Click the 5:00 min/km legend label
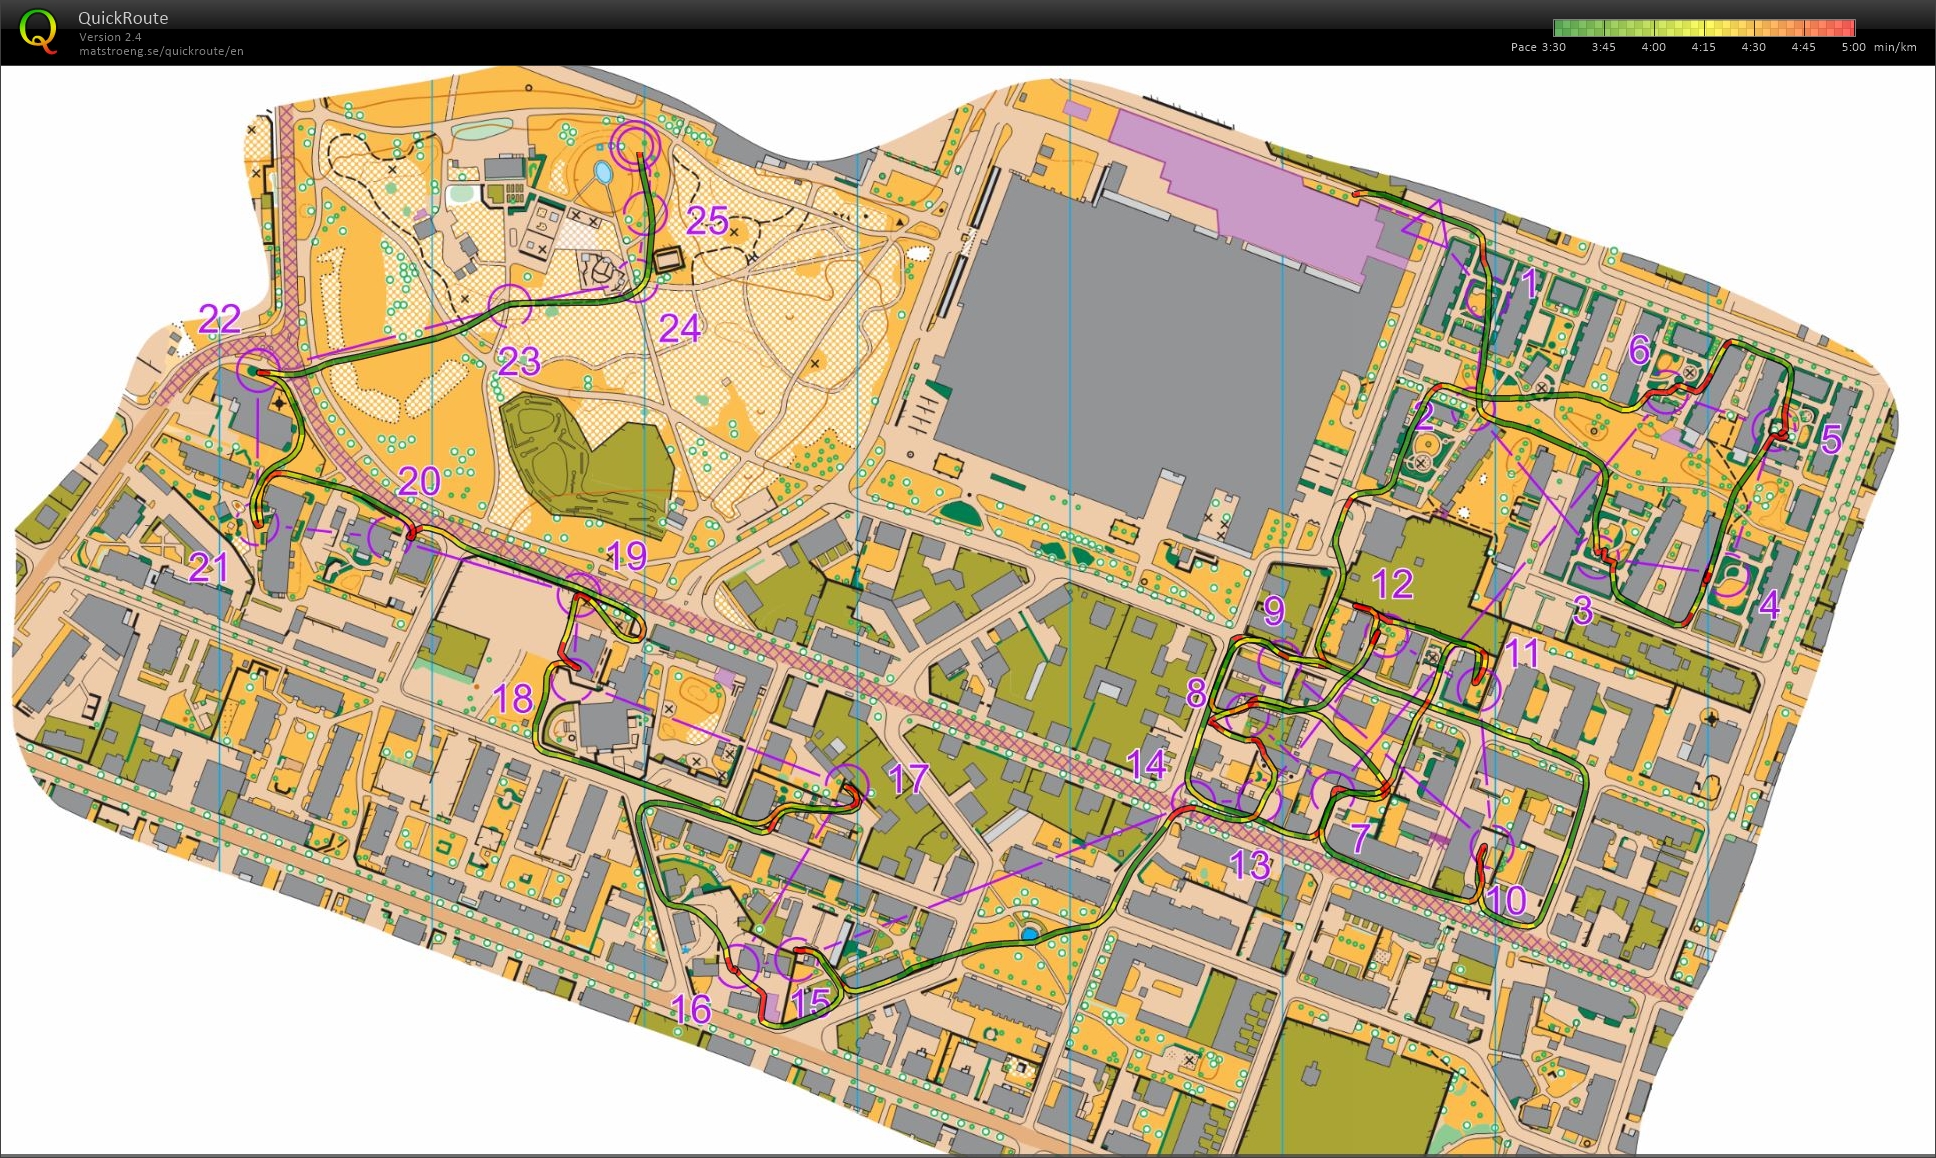The height and width of the screenshot is (1158, 1936). [1878, 47]
